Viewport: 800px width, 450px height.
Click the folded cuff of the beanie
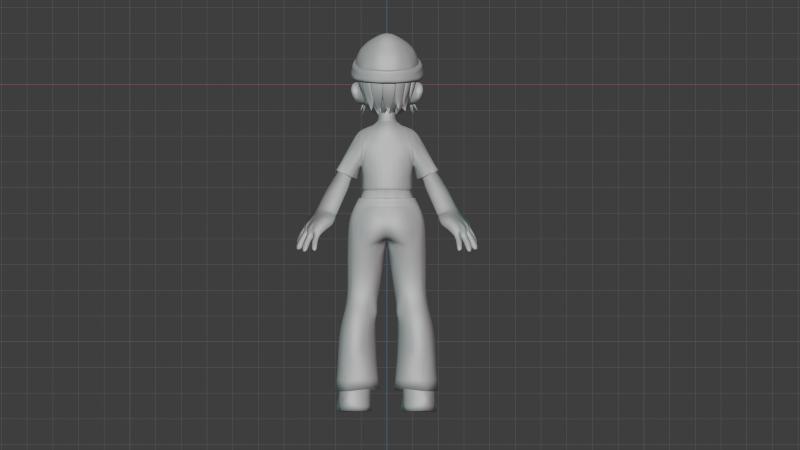(x=387, y=71)
